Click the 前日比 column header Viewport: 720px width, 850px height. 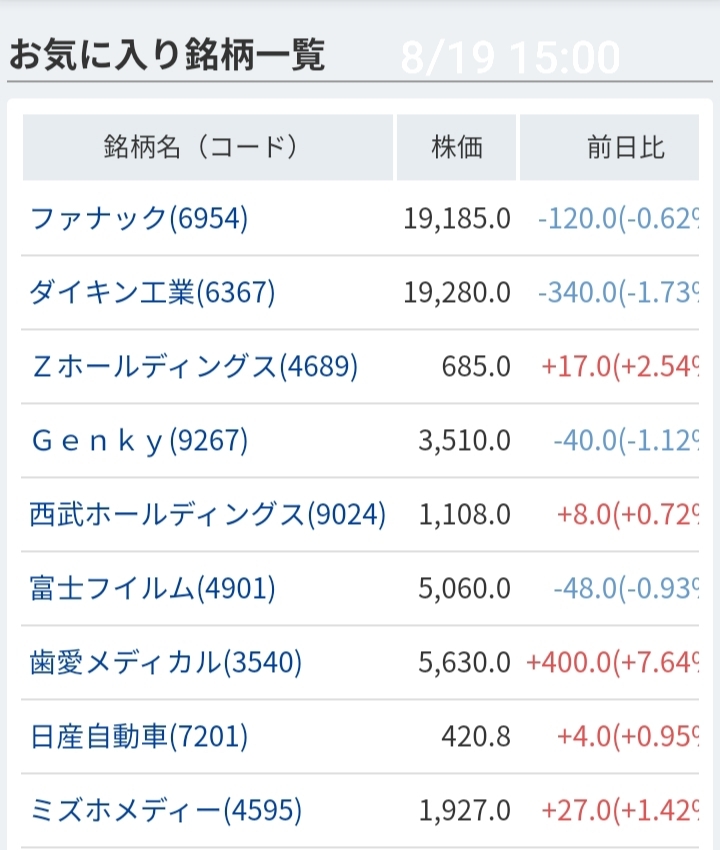(x=625, y=148)
